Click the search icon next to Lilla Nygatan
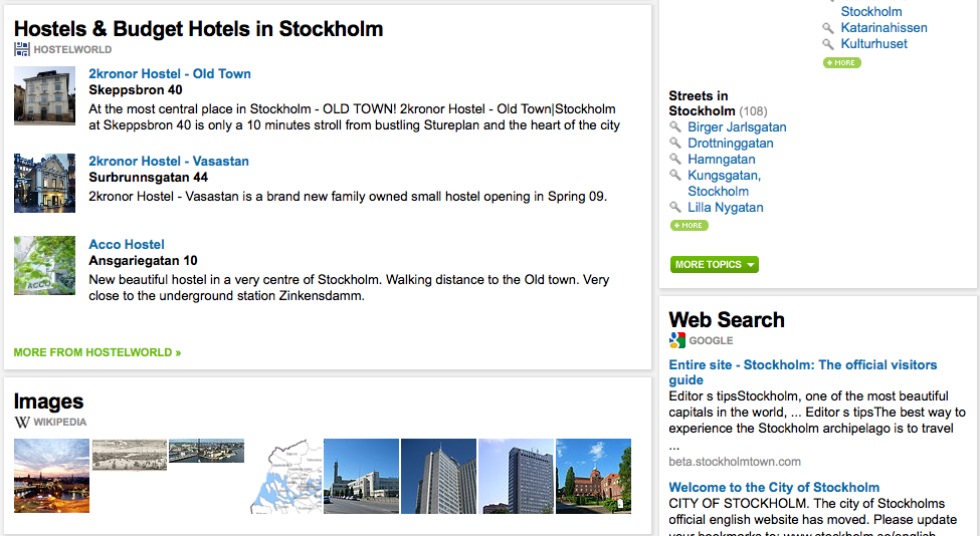The image size is (980, 536). (x=675, y=207)
